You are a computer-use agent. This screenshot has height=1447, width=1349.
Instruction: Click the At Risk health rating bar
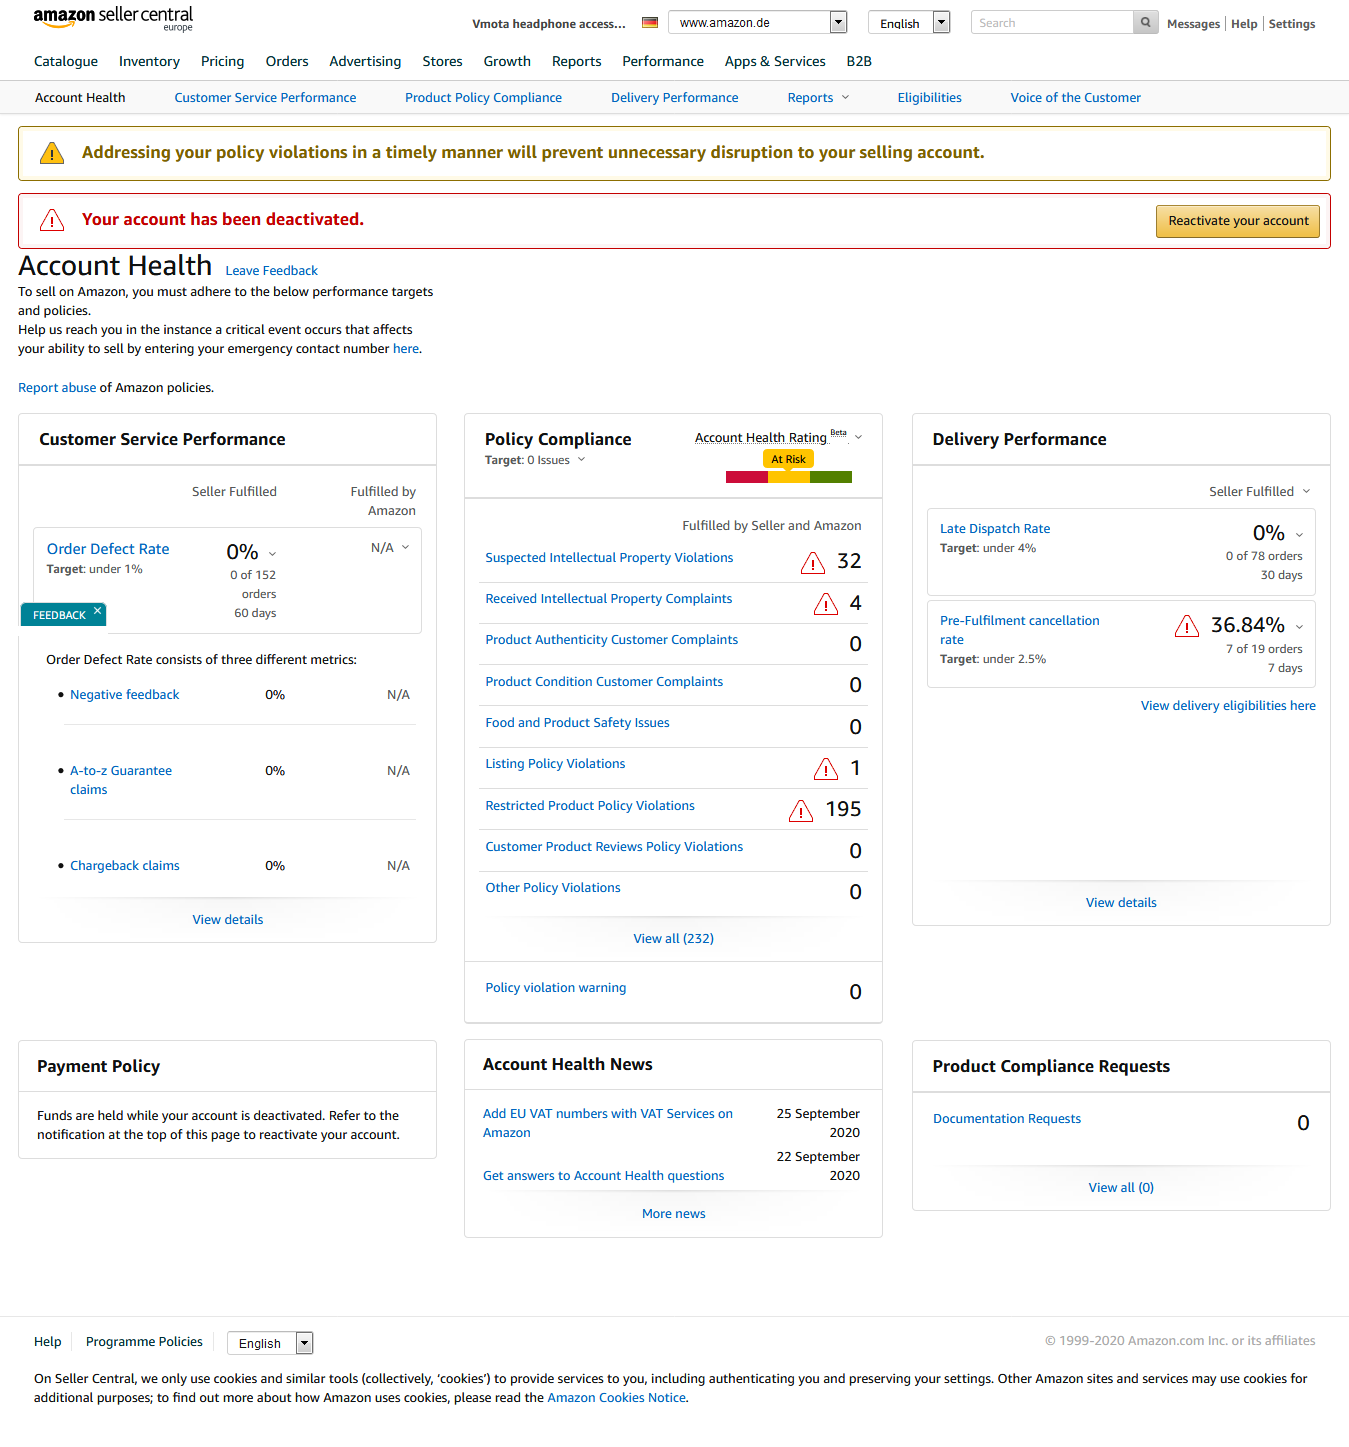pyautogui.click(x=788, y=477)
